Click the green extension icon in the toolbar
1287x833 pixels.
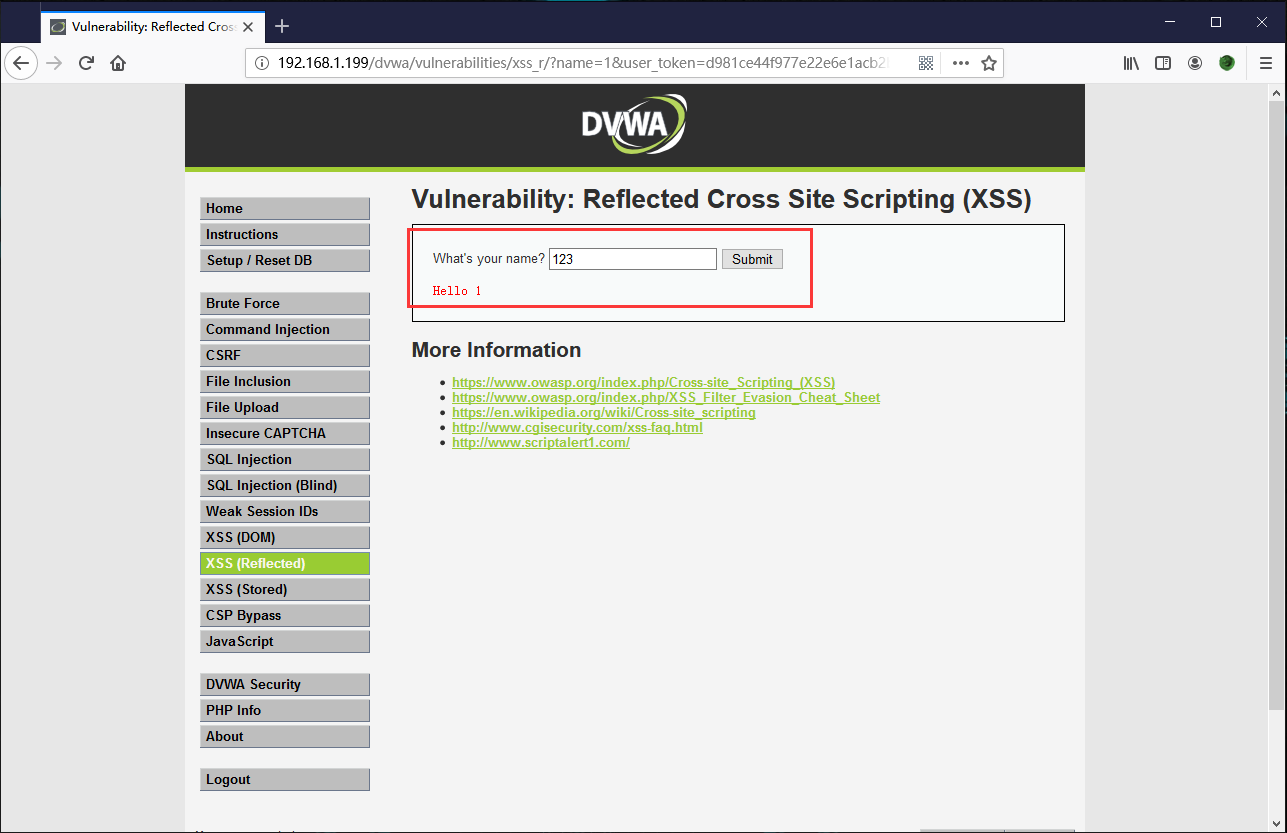(1226, 62)
